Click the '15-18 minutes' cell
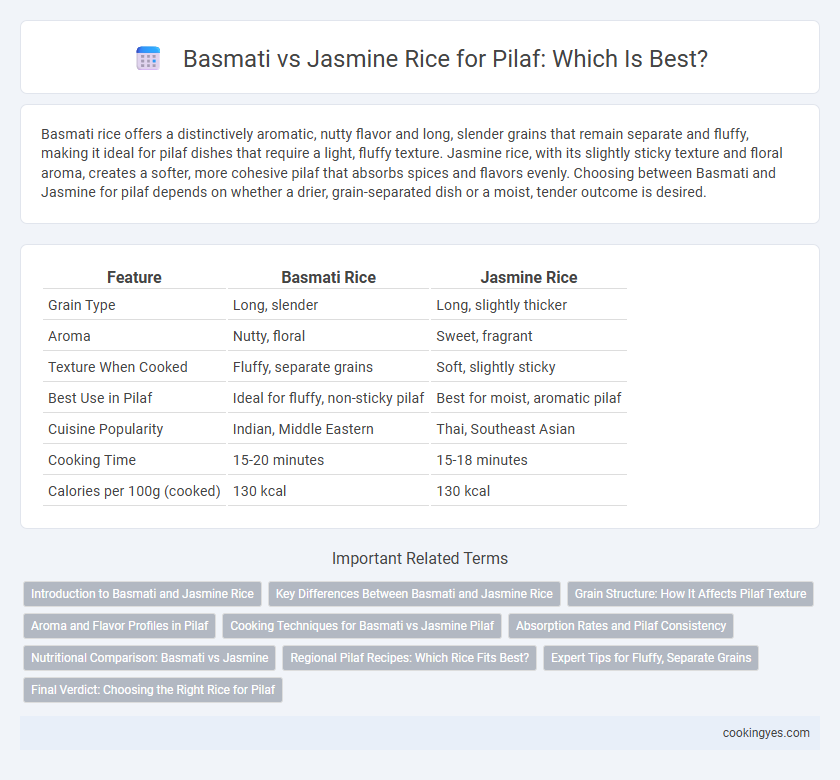 coord(482,460)
